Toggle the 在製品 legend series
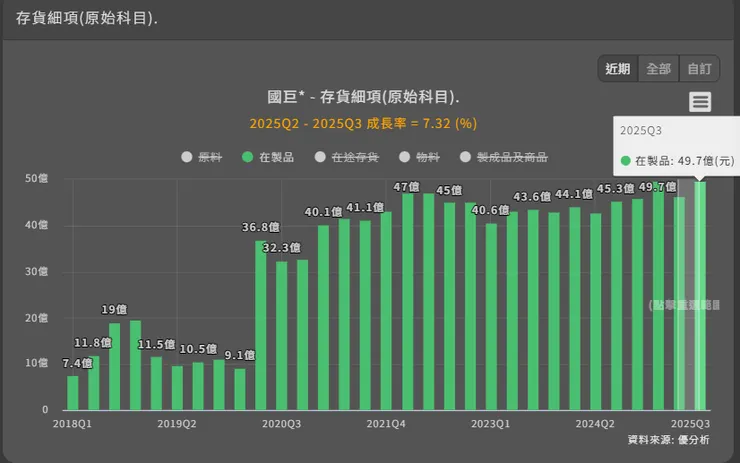 tap(268, 157)
